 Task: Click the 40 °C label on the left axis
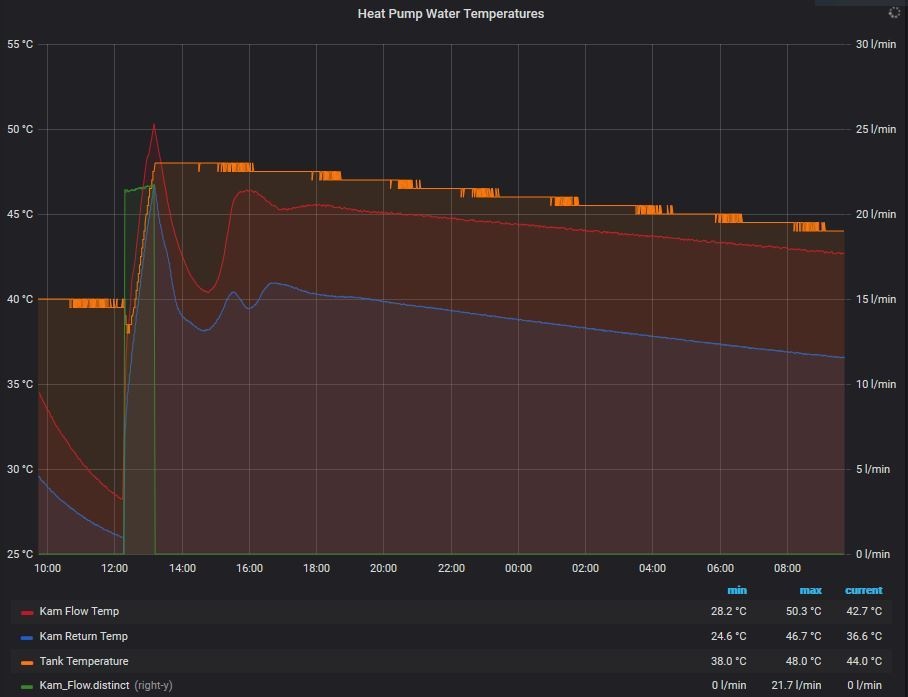(x=20, y=299)
